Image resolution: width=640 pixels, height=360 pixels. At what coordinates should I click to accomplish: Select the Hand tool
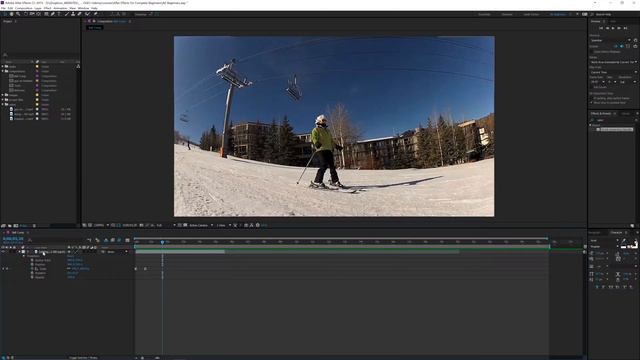(x=11, y=14)
